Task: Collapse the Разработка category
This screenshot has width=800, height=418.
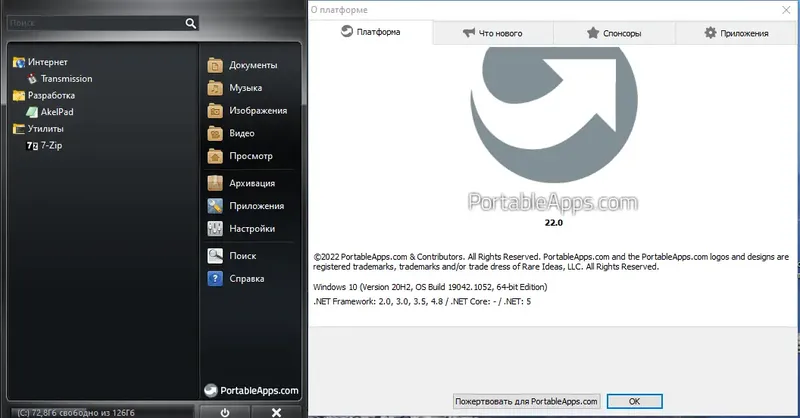Action: coord(51,95)
